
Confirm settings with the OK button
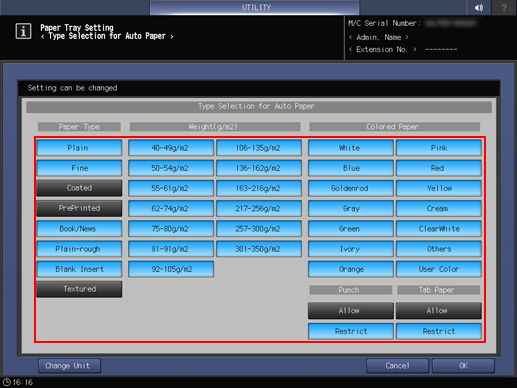(463, 366)
